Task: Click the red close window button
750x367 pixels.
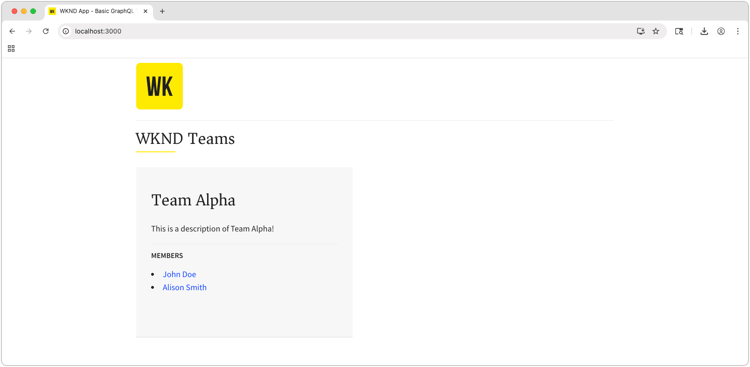Action: tap(14, 11)
